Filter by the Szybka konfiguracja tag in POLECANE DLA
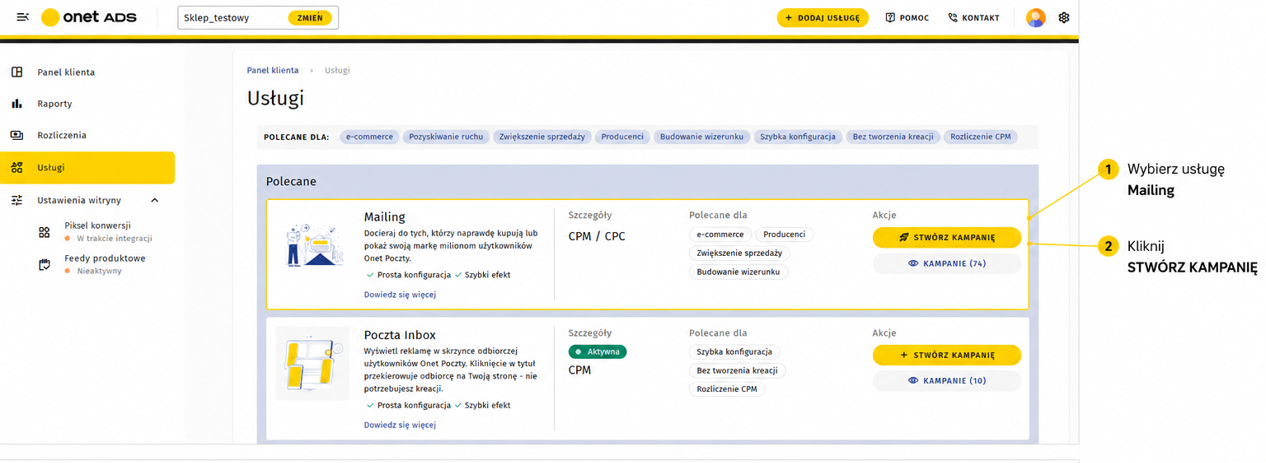Image resolution: width=1266 pixels, height=463 pixels. (798, 137)
